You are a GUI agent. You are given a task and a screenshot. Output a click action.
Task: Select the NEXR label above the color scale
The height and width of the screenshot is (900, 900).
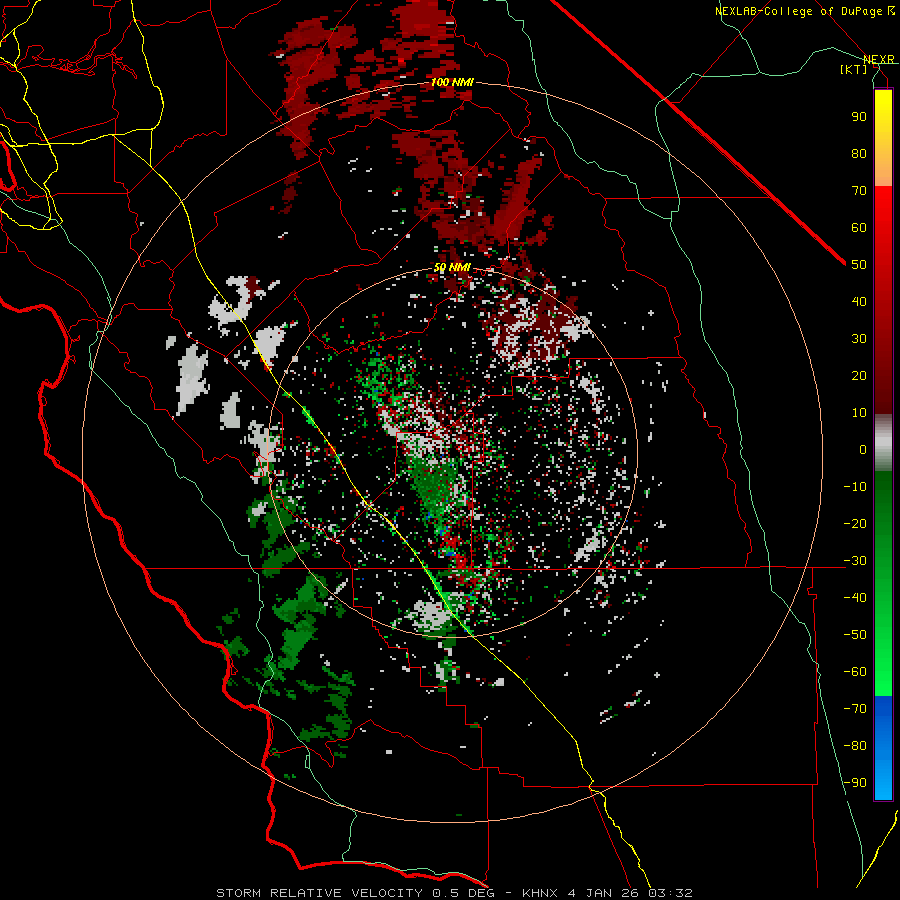[x=879, y=59]
